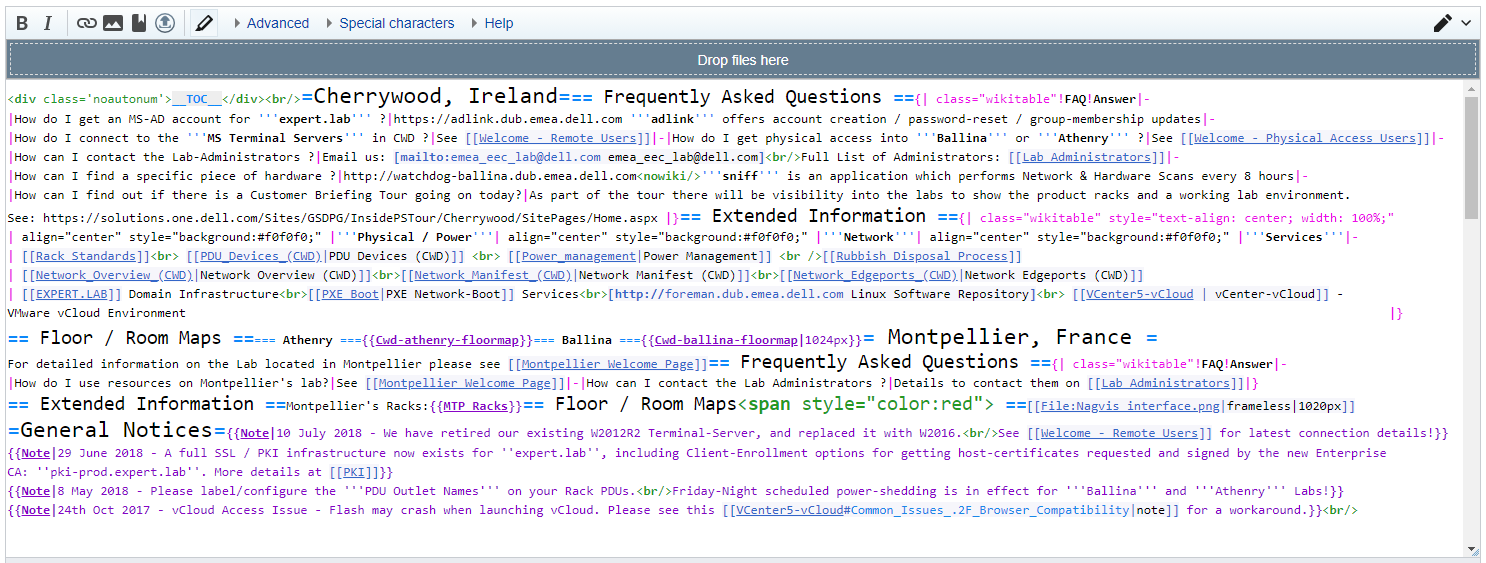Viewport: 1486px width, 563px height.
Task: Insert an embedded image file
Action: (x=113, y=23)
